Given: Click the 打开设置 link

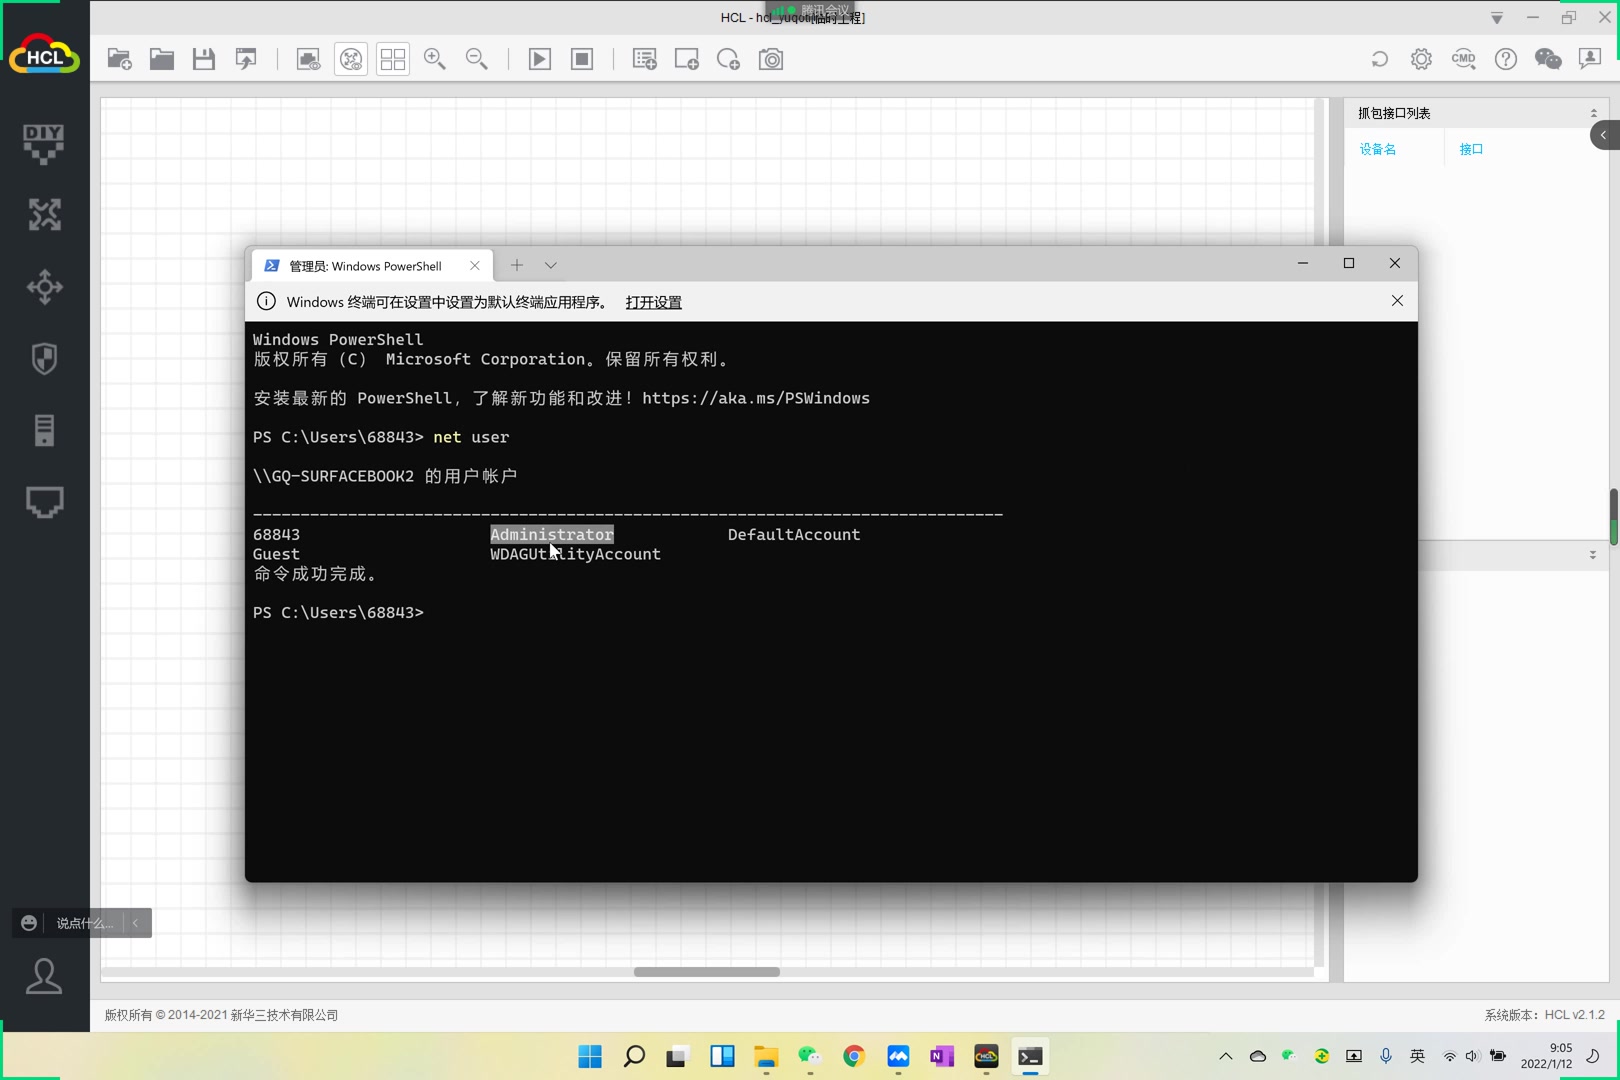Looking at the screenshot, I should pyautogui.click(x=653, y=302).
